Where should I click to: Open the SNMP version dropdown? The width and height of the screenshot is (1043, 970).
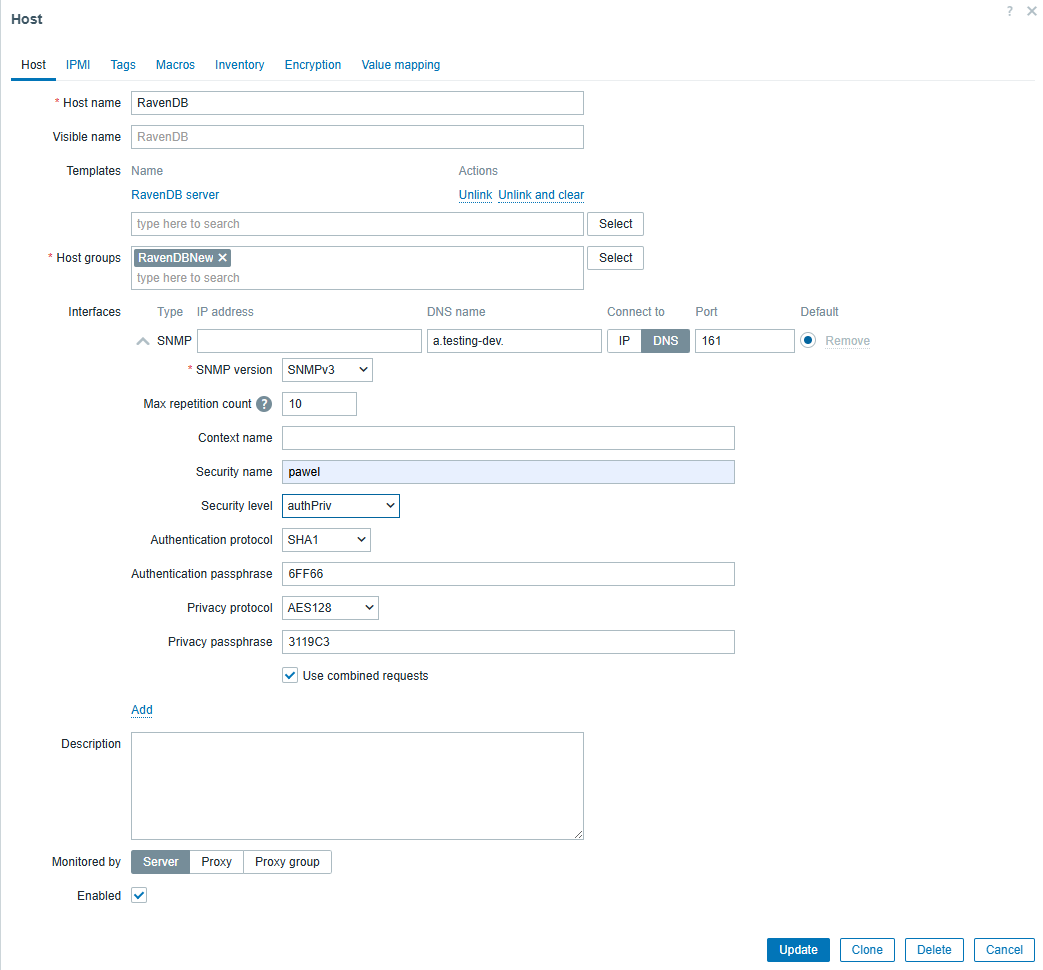point(327,370)
